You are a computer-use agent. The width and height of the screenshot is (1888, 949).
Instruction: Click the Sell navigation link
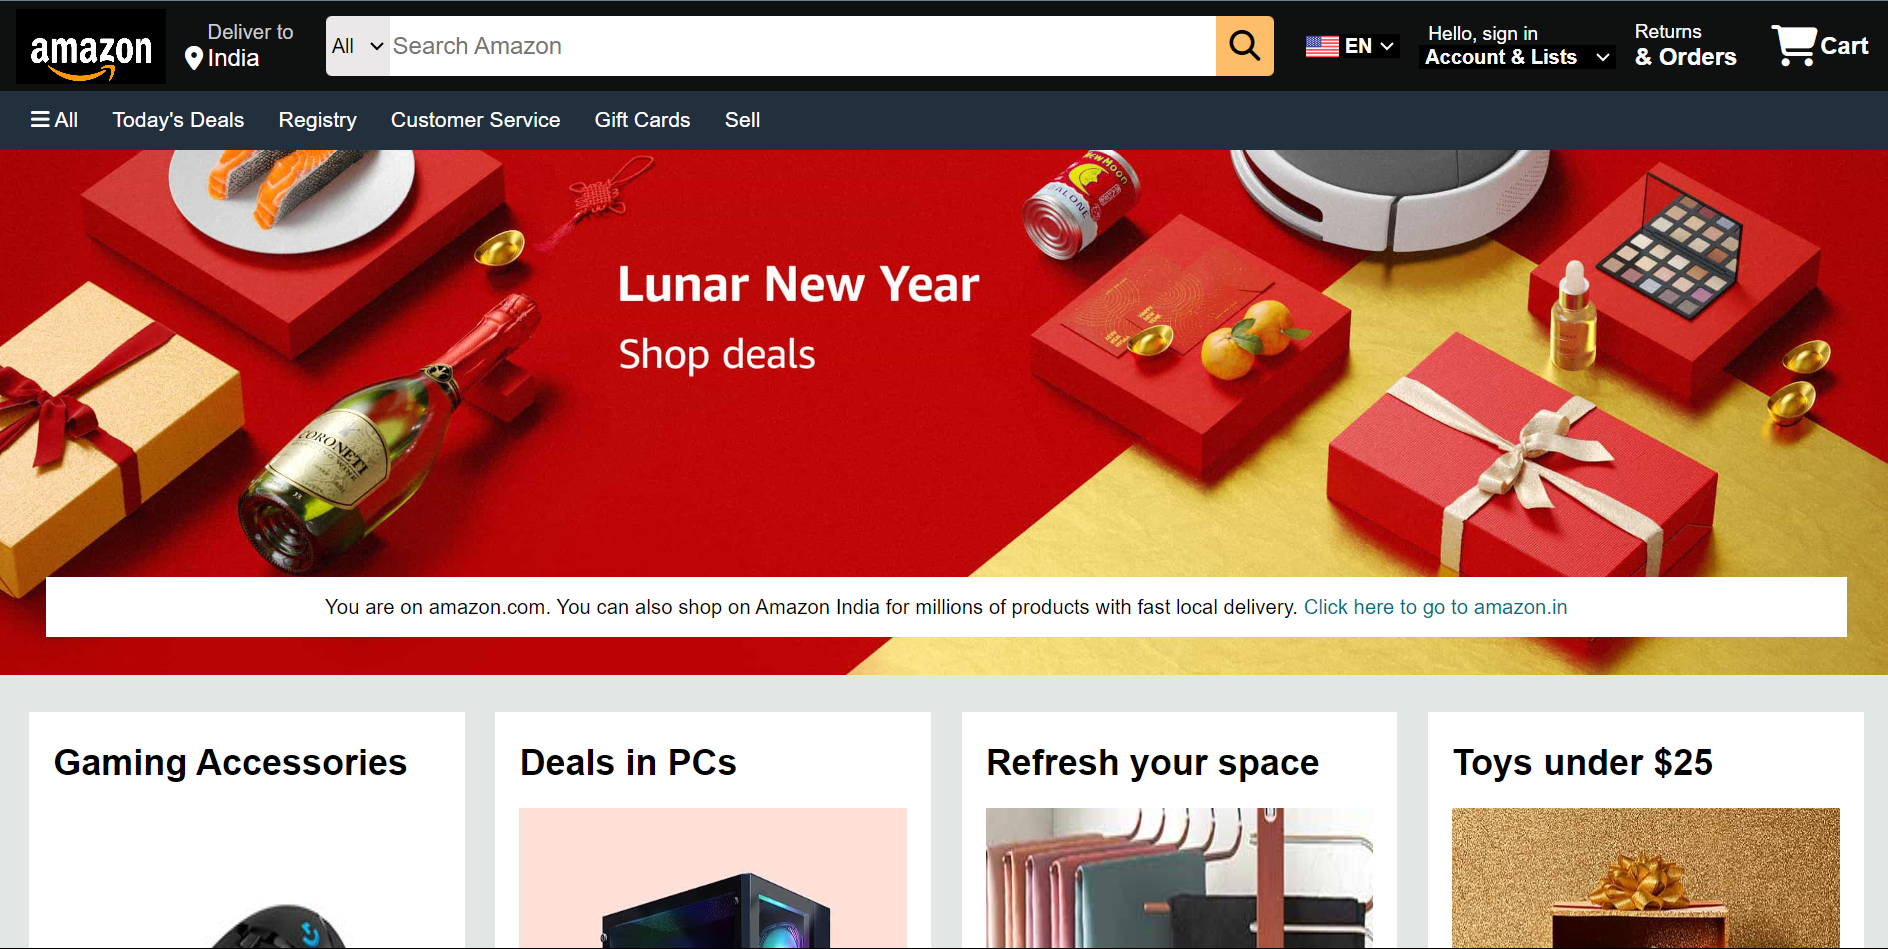(742, 120)
